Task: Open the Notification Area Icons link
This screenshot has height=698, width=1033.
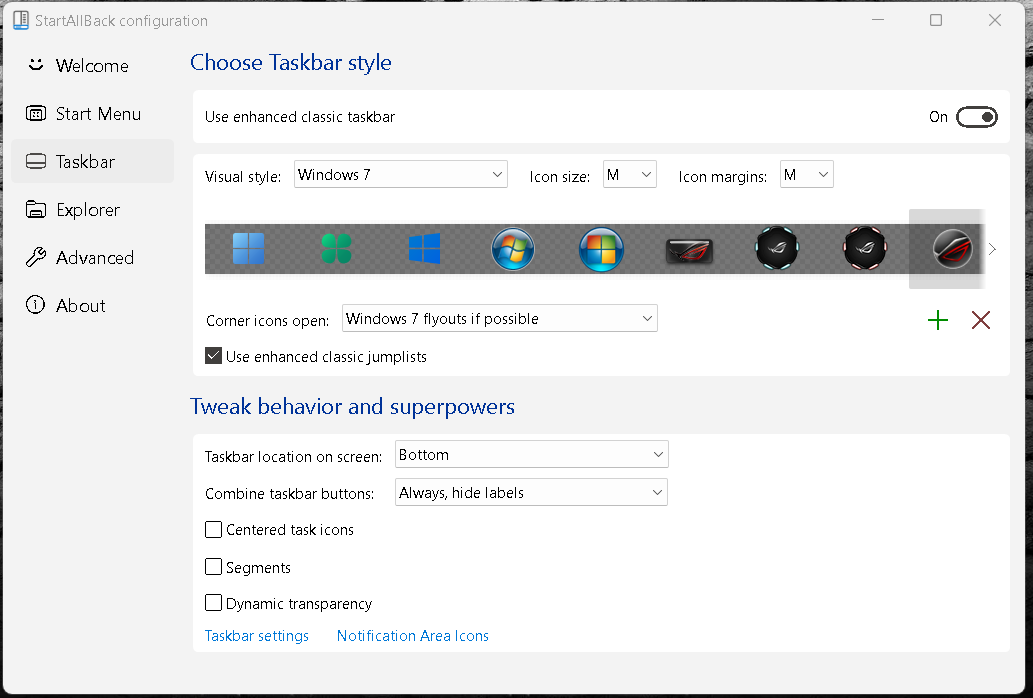Action: (413, 636)
